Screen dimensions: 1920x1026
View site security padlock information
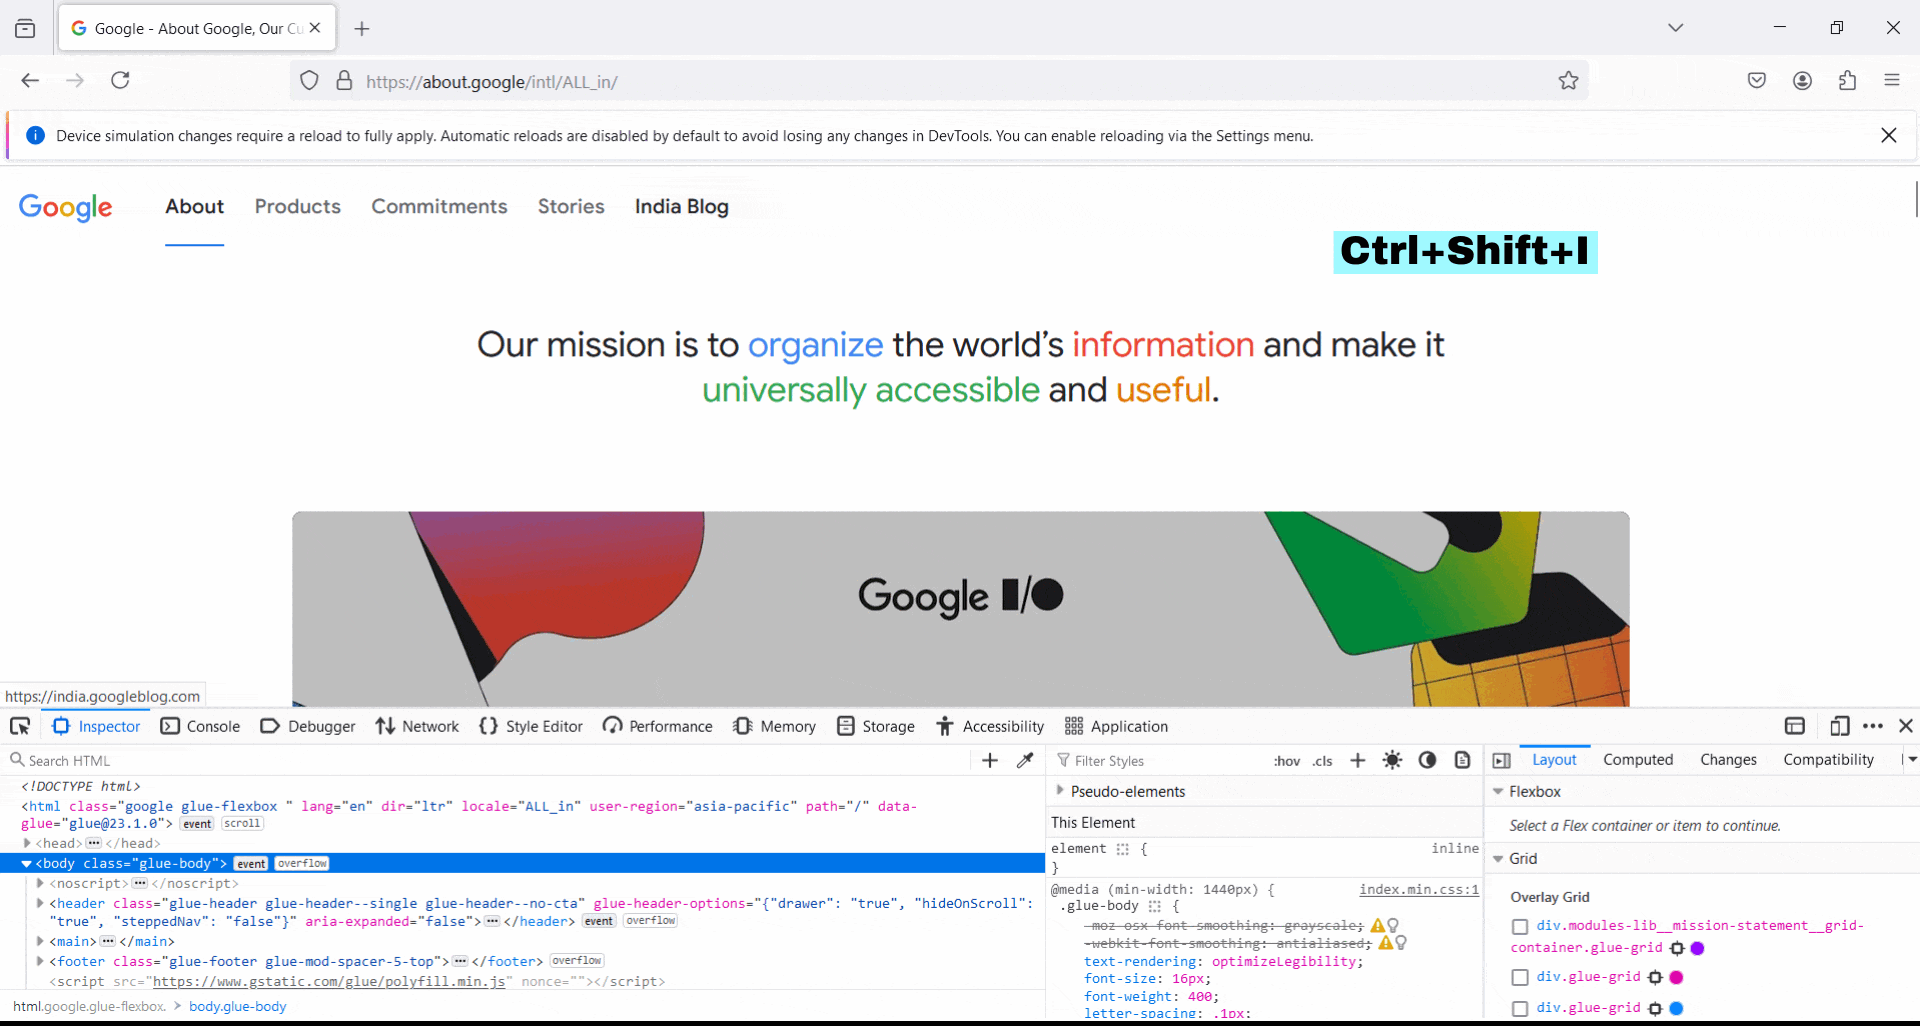pyautogui.click(x=344, y=81)
